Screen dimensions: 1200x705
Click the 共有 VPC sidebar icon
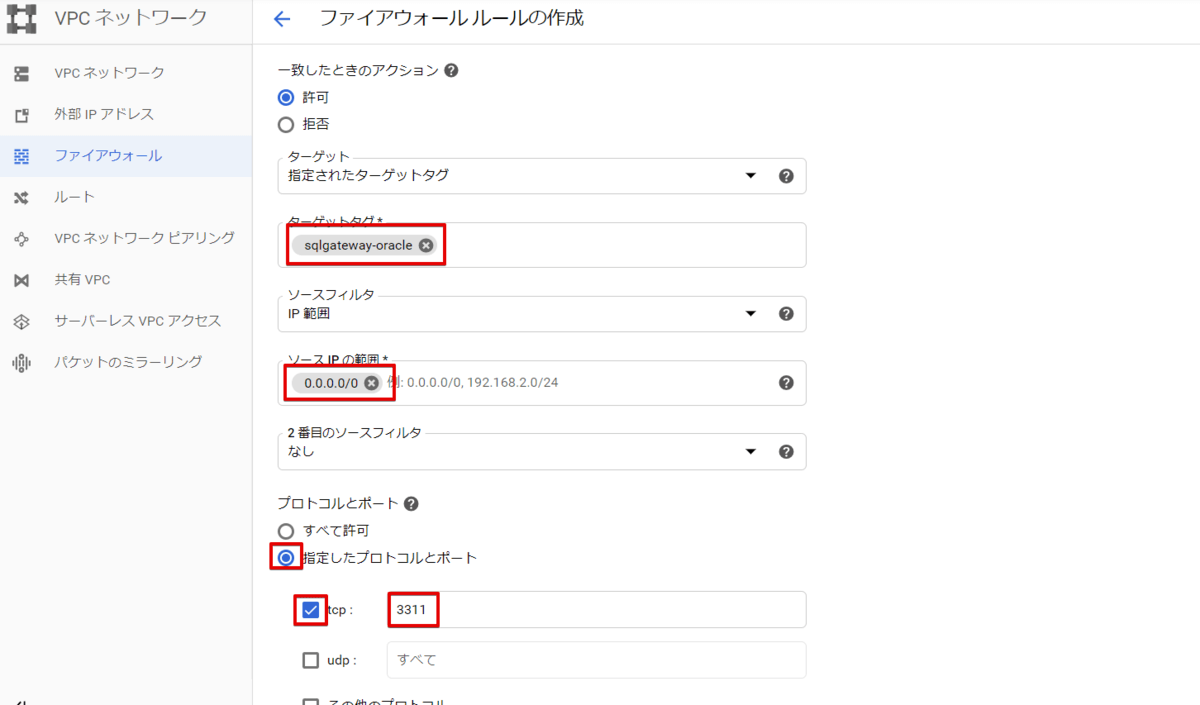point(21,280)
